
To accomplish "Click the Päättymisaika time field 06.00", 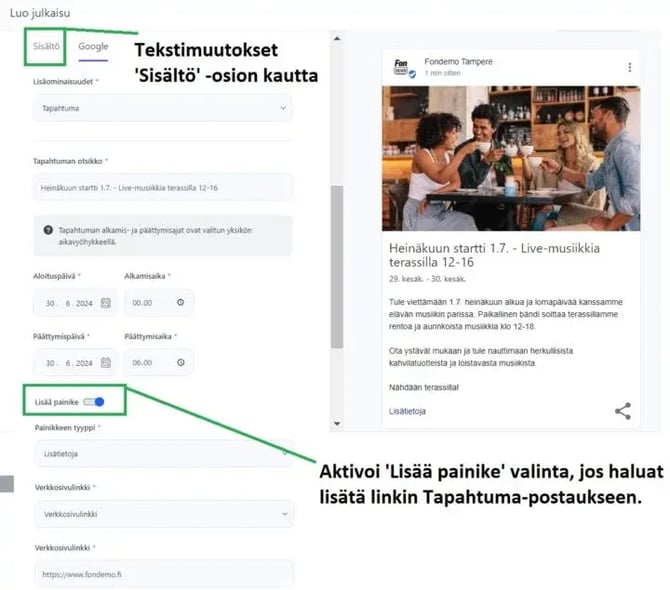I will click(159, 363).
